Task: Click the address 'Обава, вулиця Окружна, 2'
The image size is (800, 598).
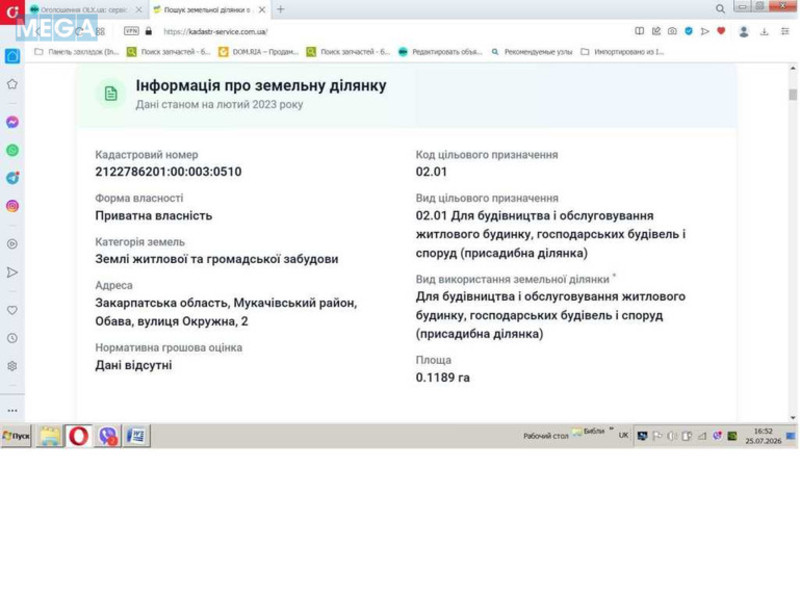Action: point(171,321)
